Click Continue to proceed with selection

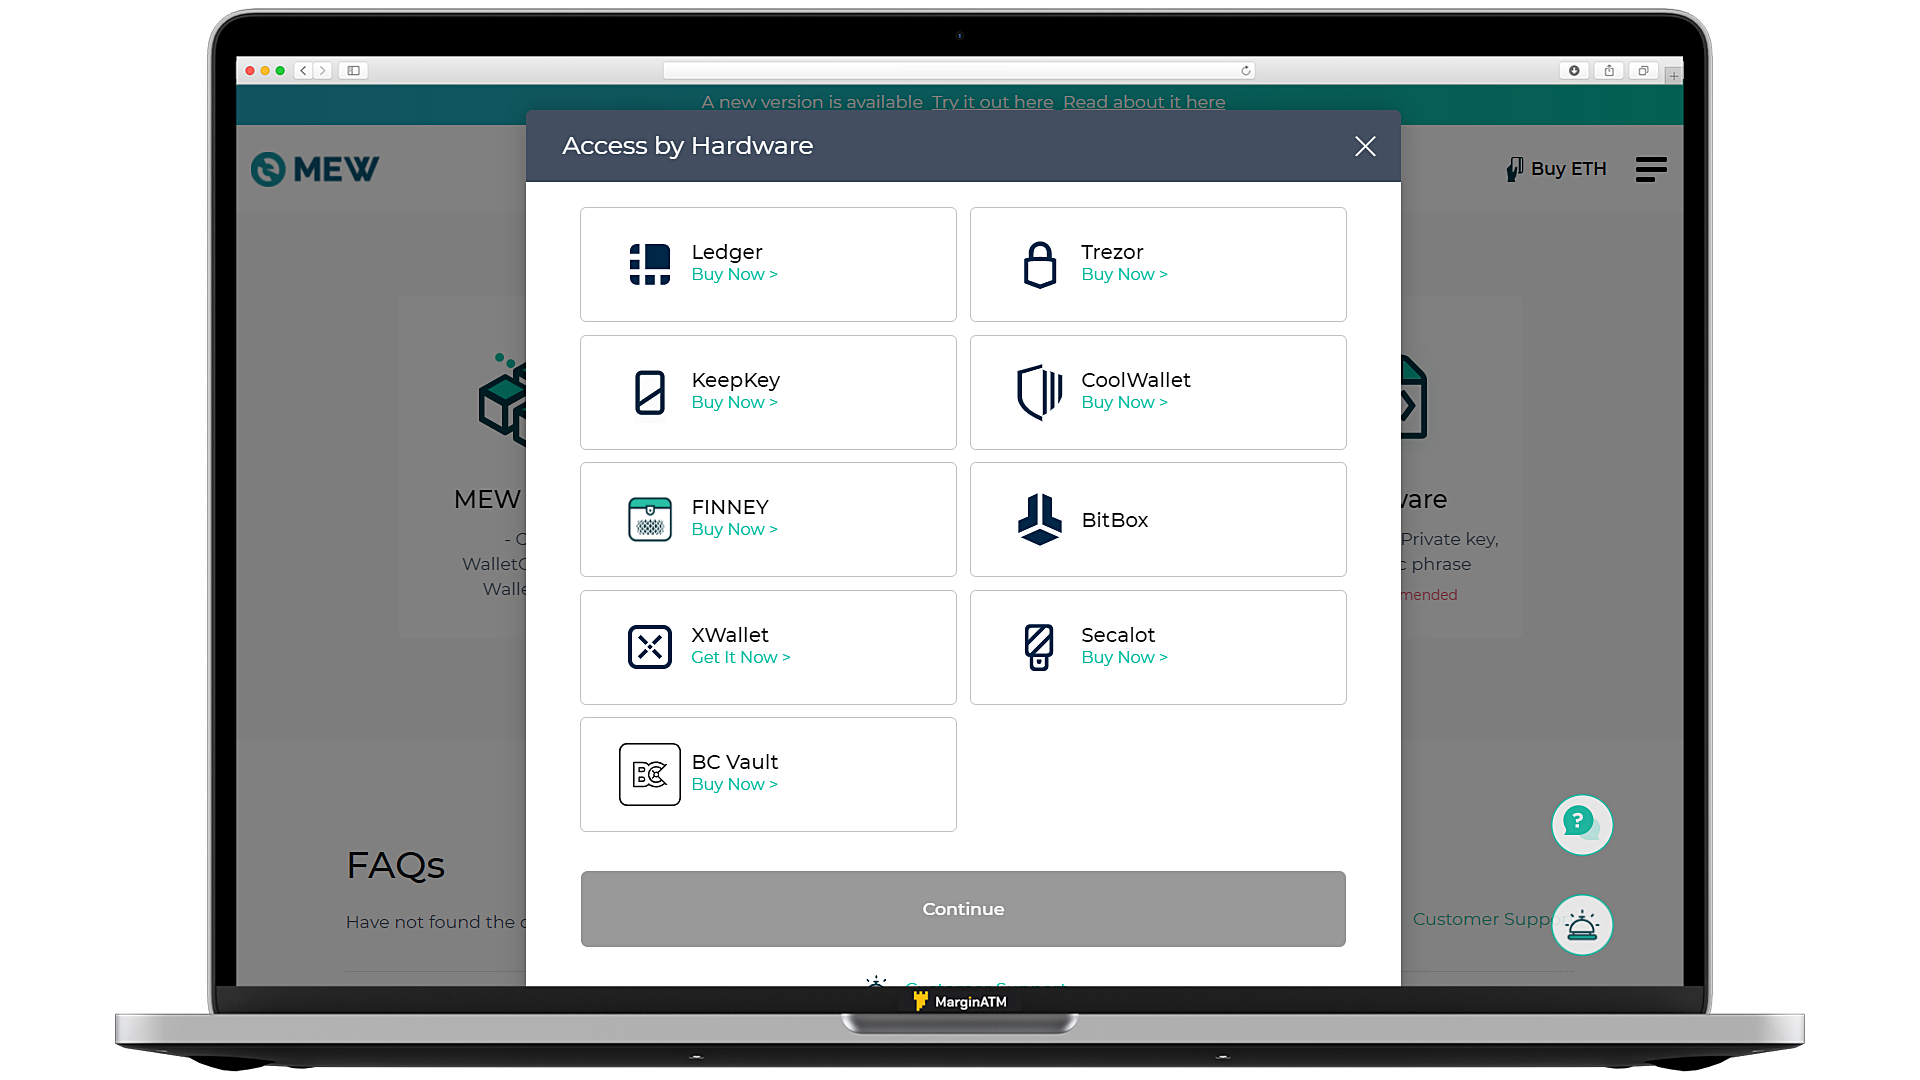click(964, 909)
